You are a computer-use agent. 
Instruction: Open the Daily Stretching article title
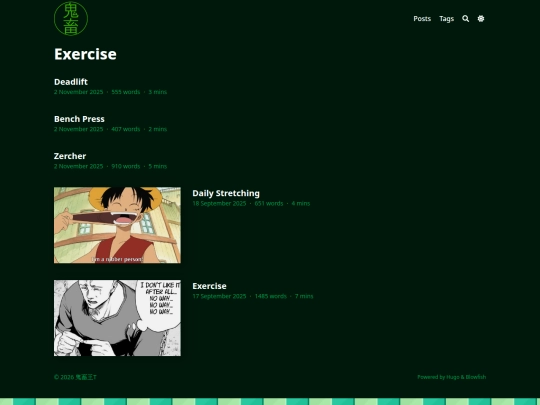tap(226, 193)
